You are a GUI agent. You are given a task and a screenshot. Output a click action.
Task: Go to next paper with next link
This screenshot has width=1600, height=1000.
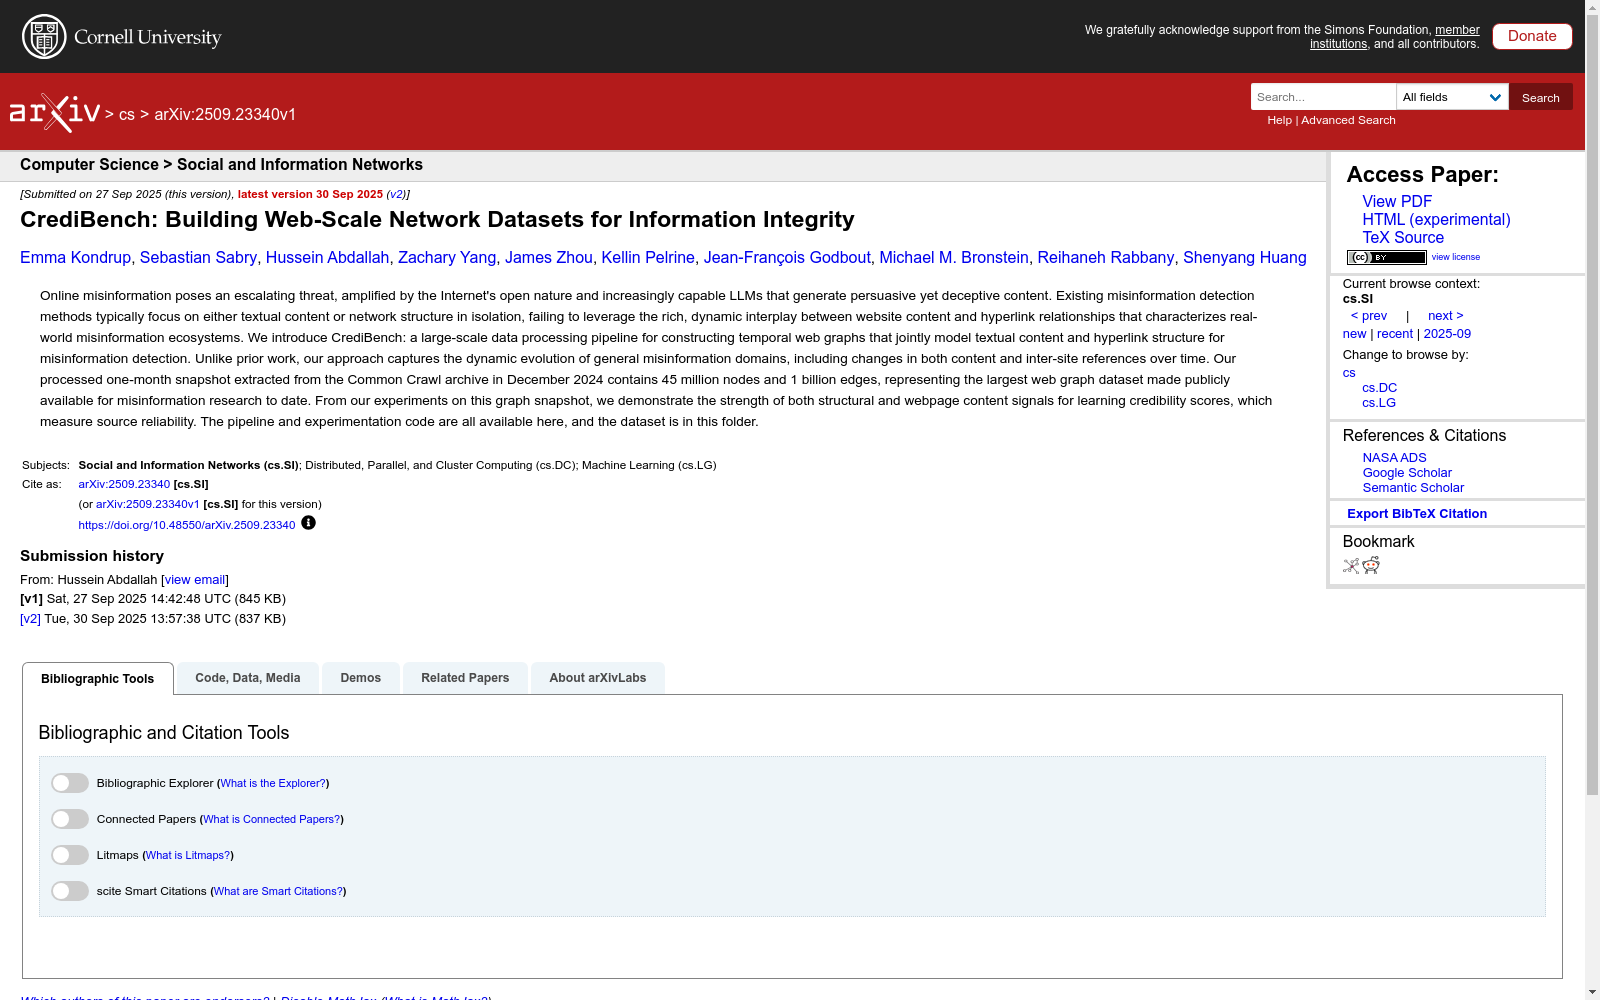point(1446,316)
